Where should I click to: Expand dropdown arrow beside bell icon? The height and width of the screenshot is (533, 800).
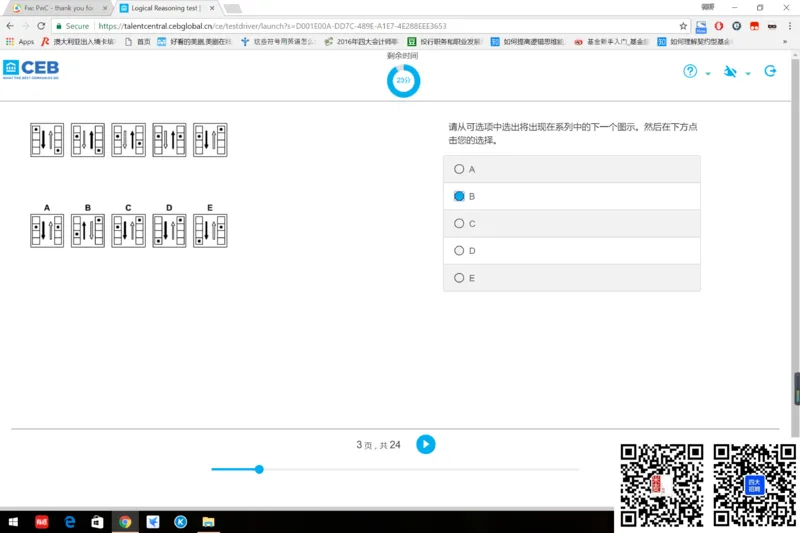[x=747, y=74]
